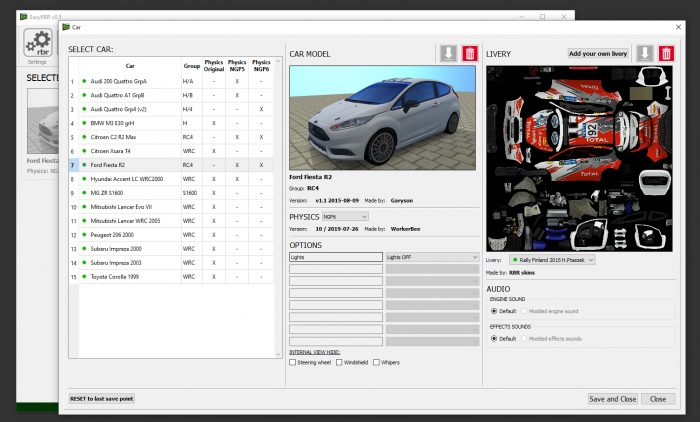
Task: Select Peugeot 206 2000 row
Action: pyautogui.click(x=171, y=235)
